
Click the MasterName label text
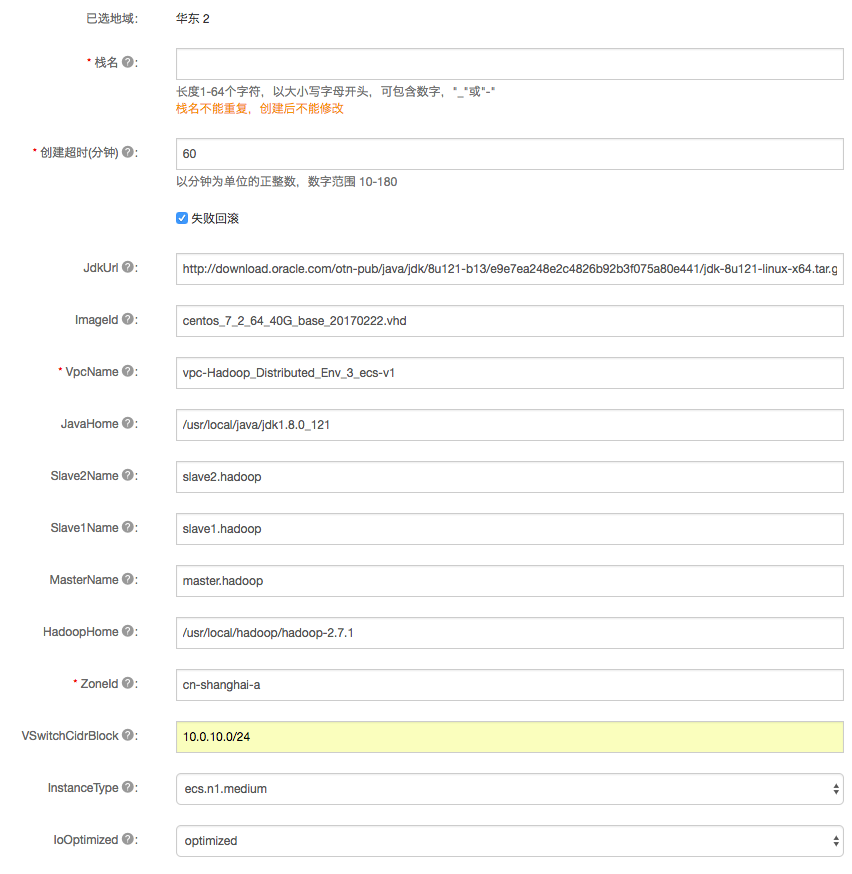click(84, 580)
